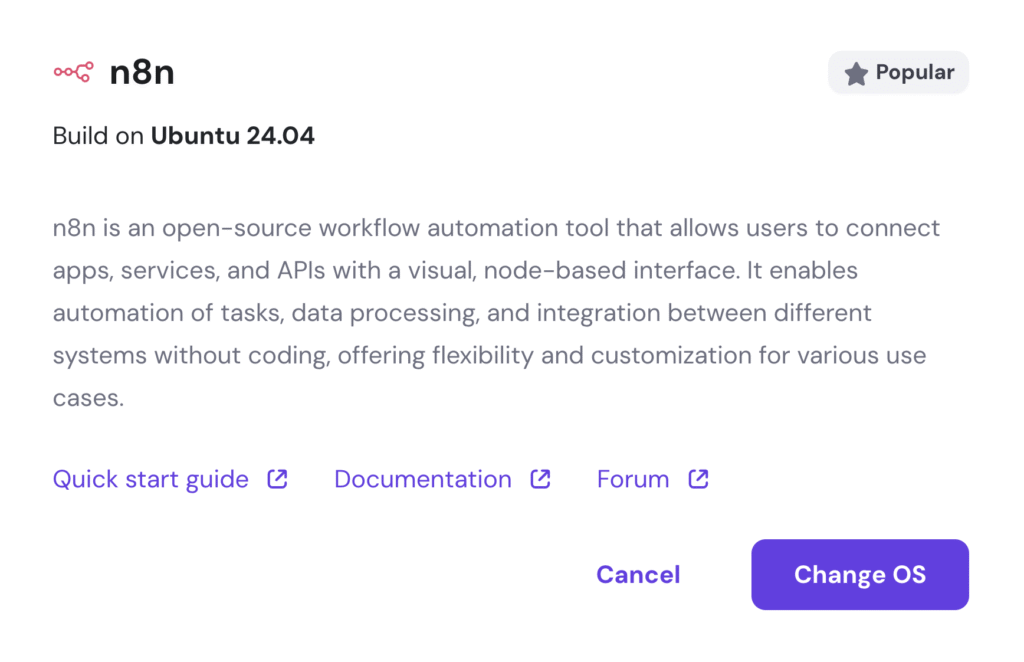The height and width of the screenshot is (662, 1024).
Task: Click the arrow glyph inside the Forum link icon
Action: tap(697, 478)
